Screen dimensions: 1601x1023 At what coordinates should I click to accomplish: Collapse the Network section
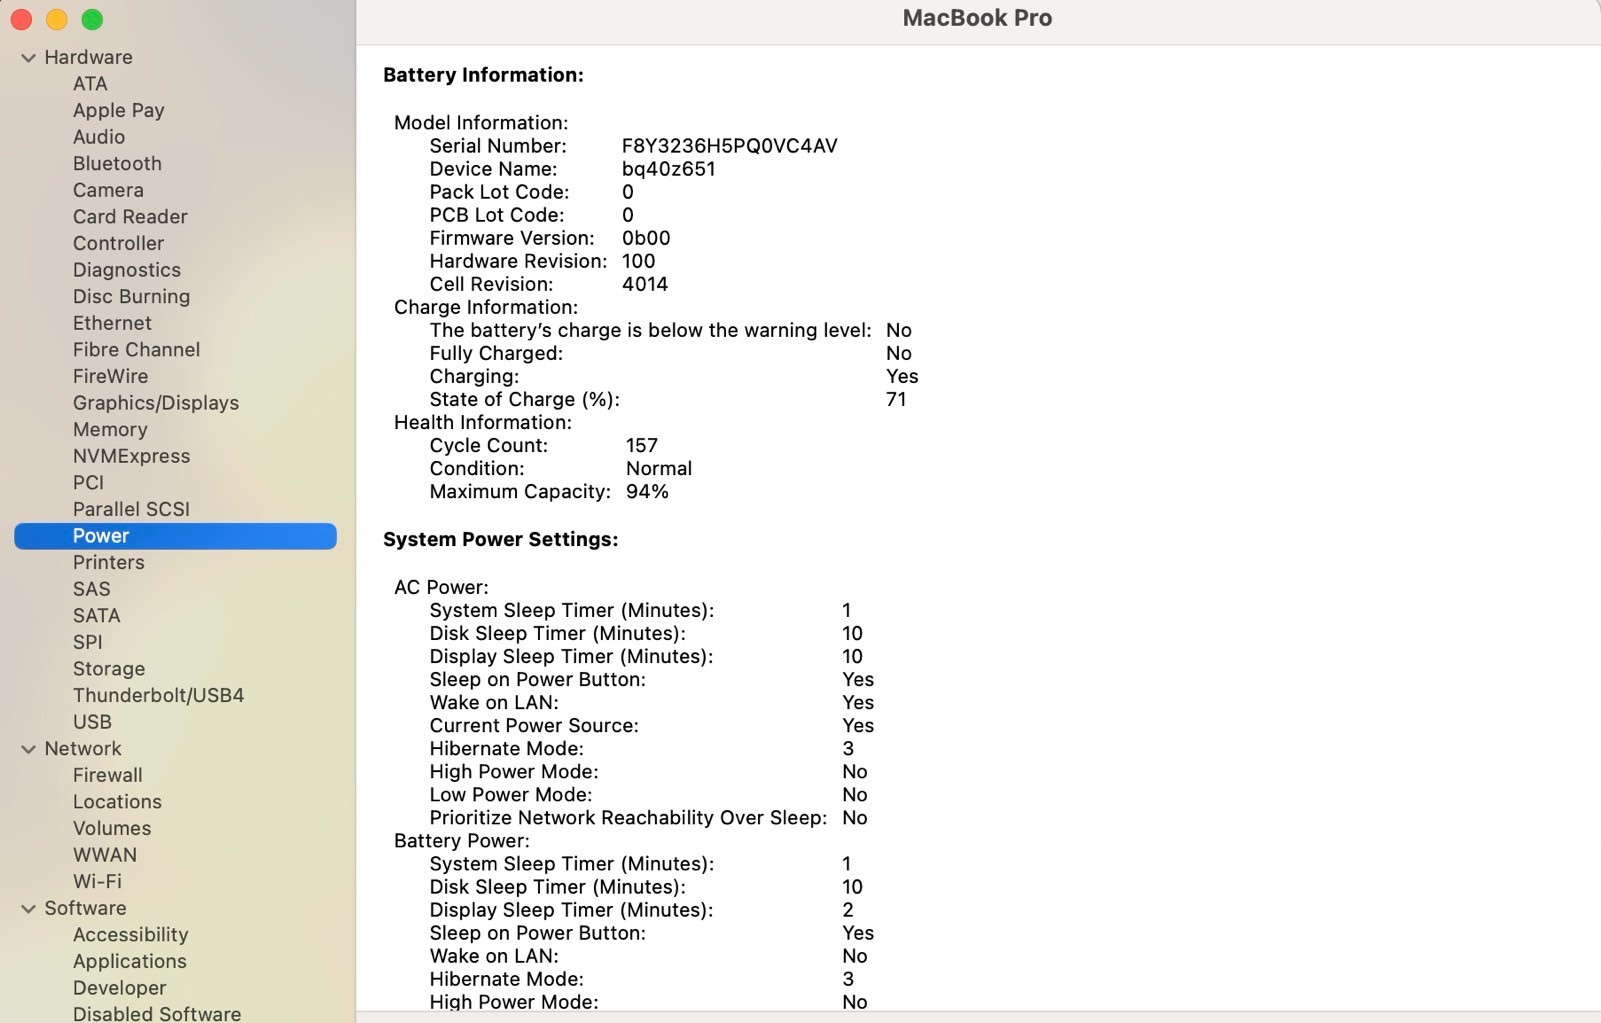27,748
